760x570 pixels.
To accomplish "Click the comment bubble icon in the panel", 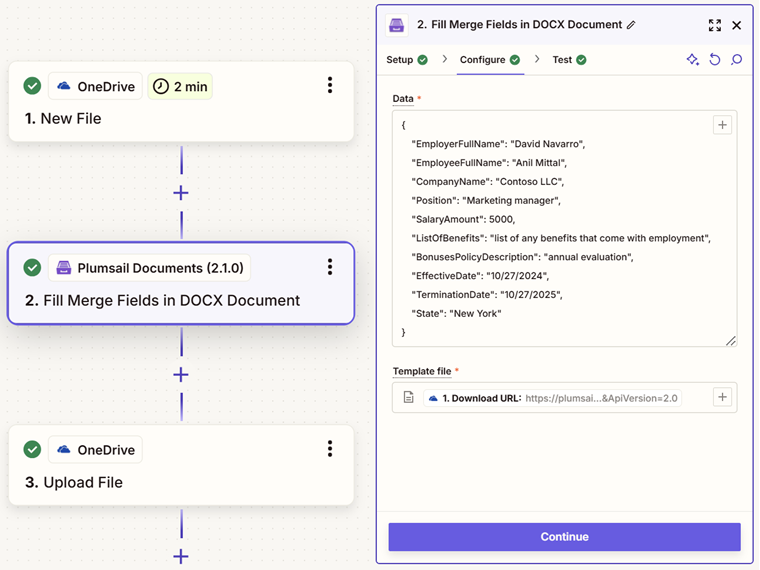I will click(736, 60).
